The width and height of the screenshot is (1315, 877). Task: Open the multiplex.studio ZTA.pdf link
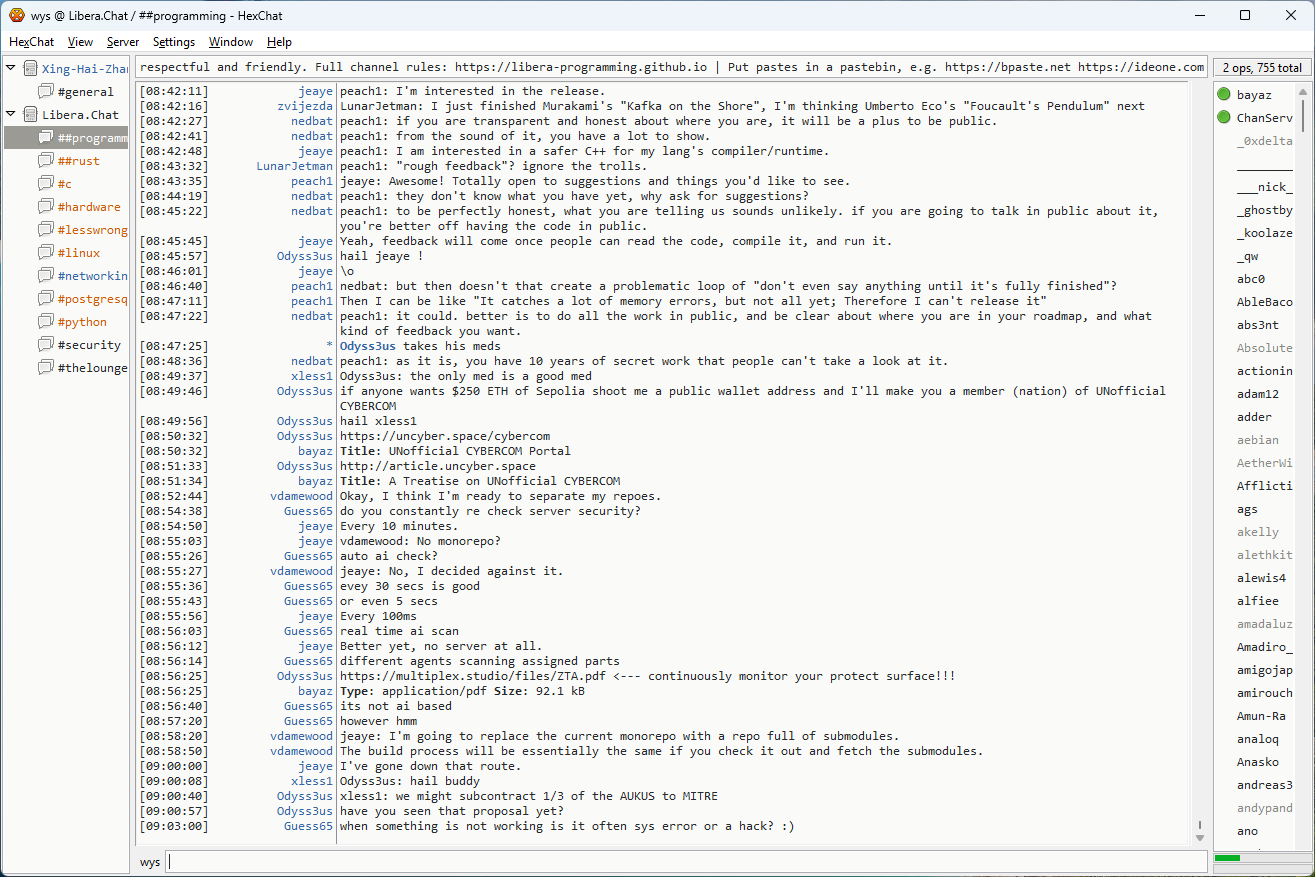tap(472, 676)
